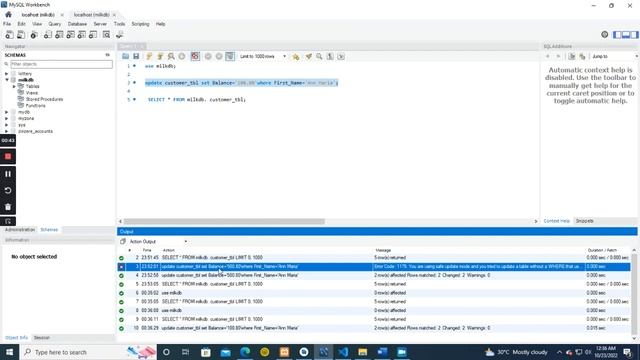Click the create new schema icon

[48, 35]
